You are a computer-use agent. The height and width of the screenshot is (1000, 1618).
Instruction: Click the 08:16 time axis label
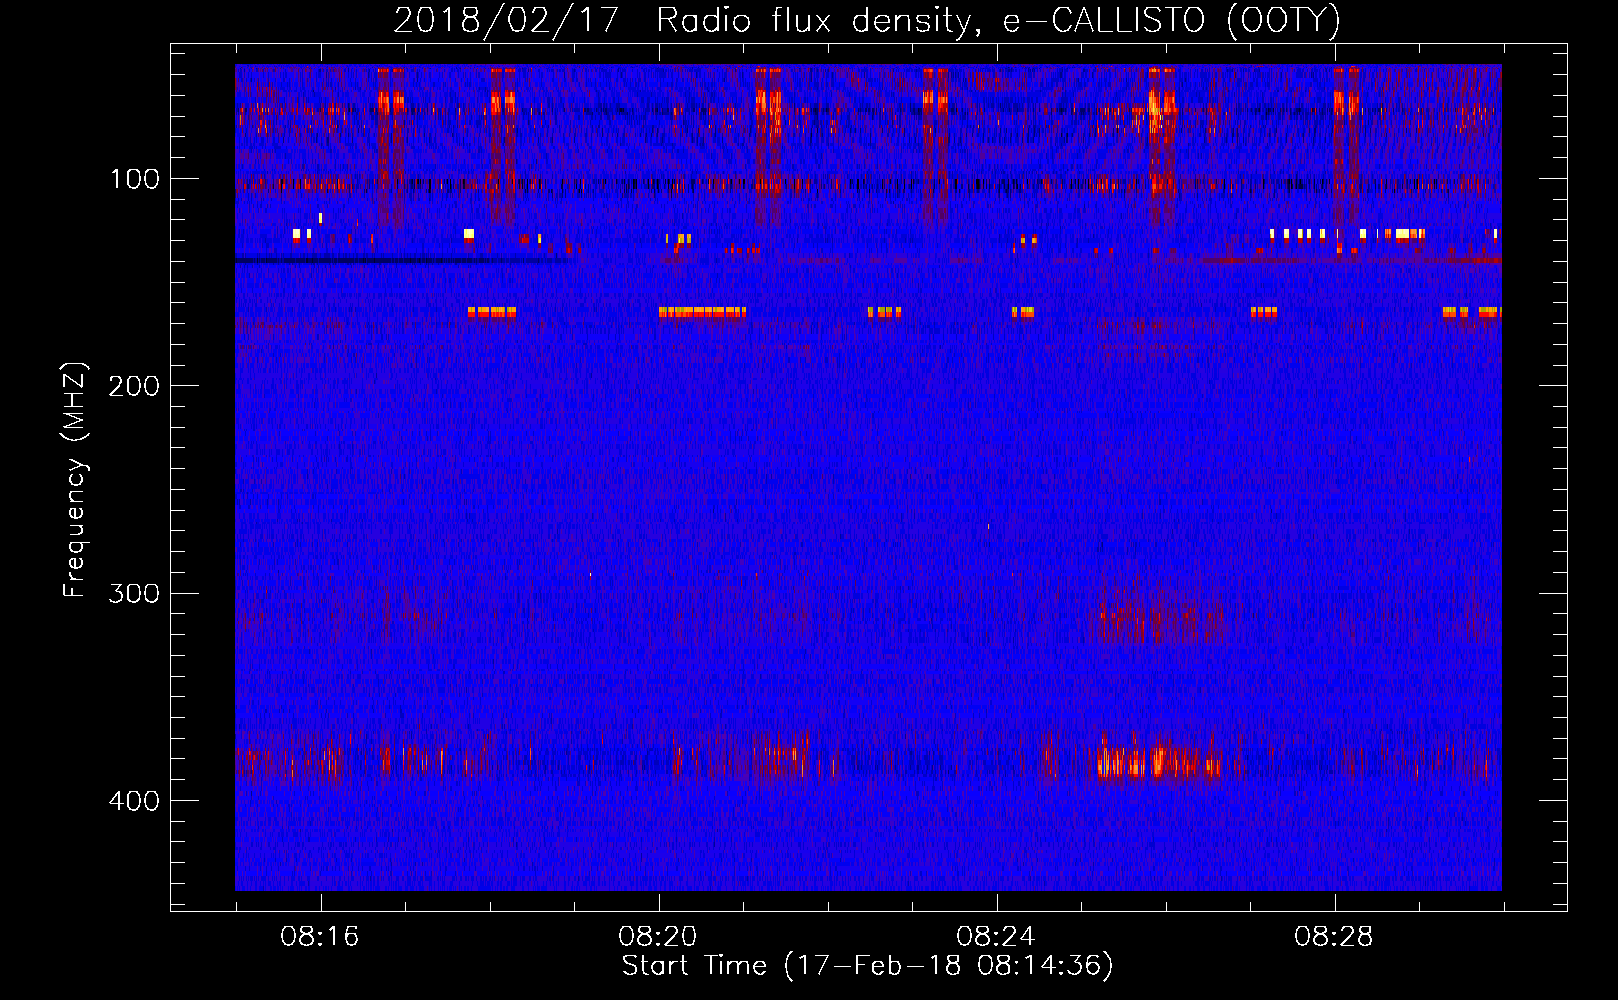point(320,937)
